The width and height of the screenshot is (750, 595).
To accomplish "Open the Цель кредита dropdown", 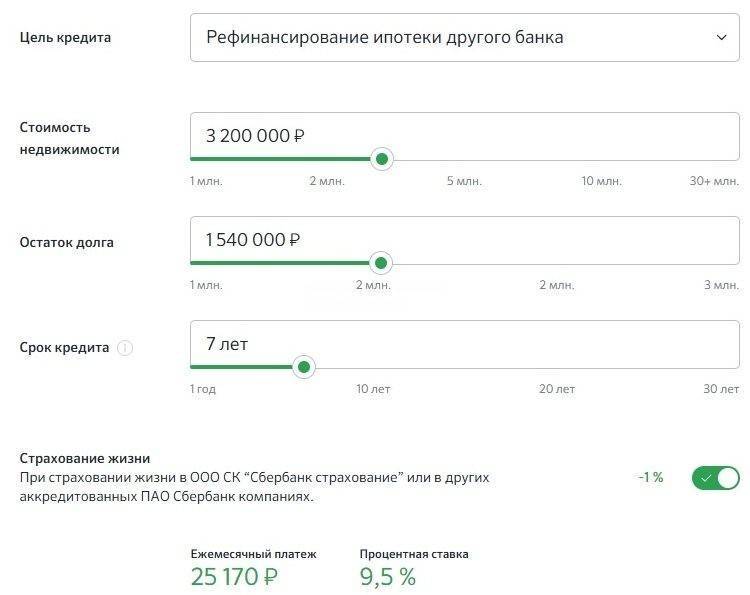I will (464, 37).
